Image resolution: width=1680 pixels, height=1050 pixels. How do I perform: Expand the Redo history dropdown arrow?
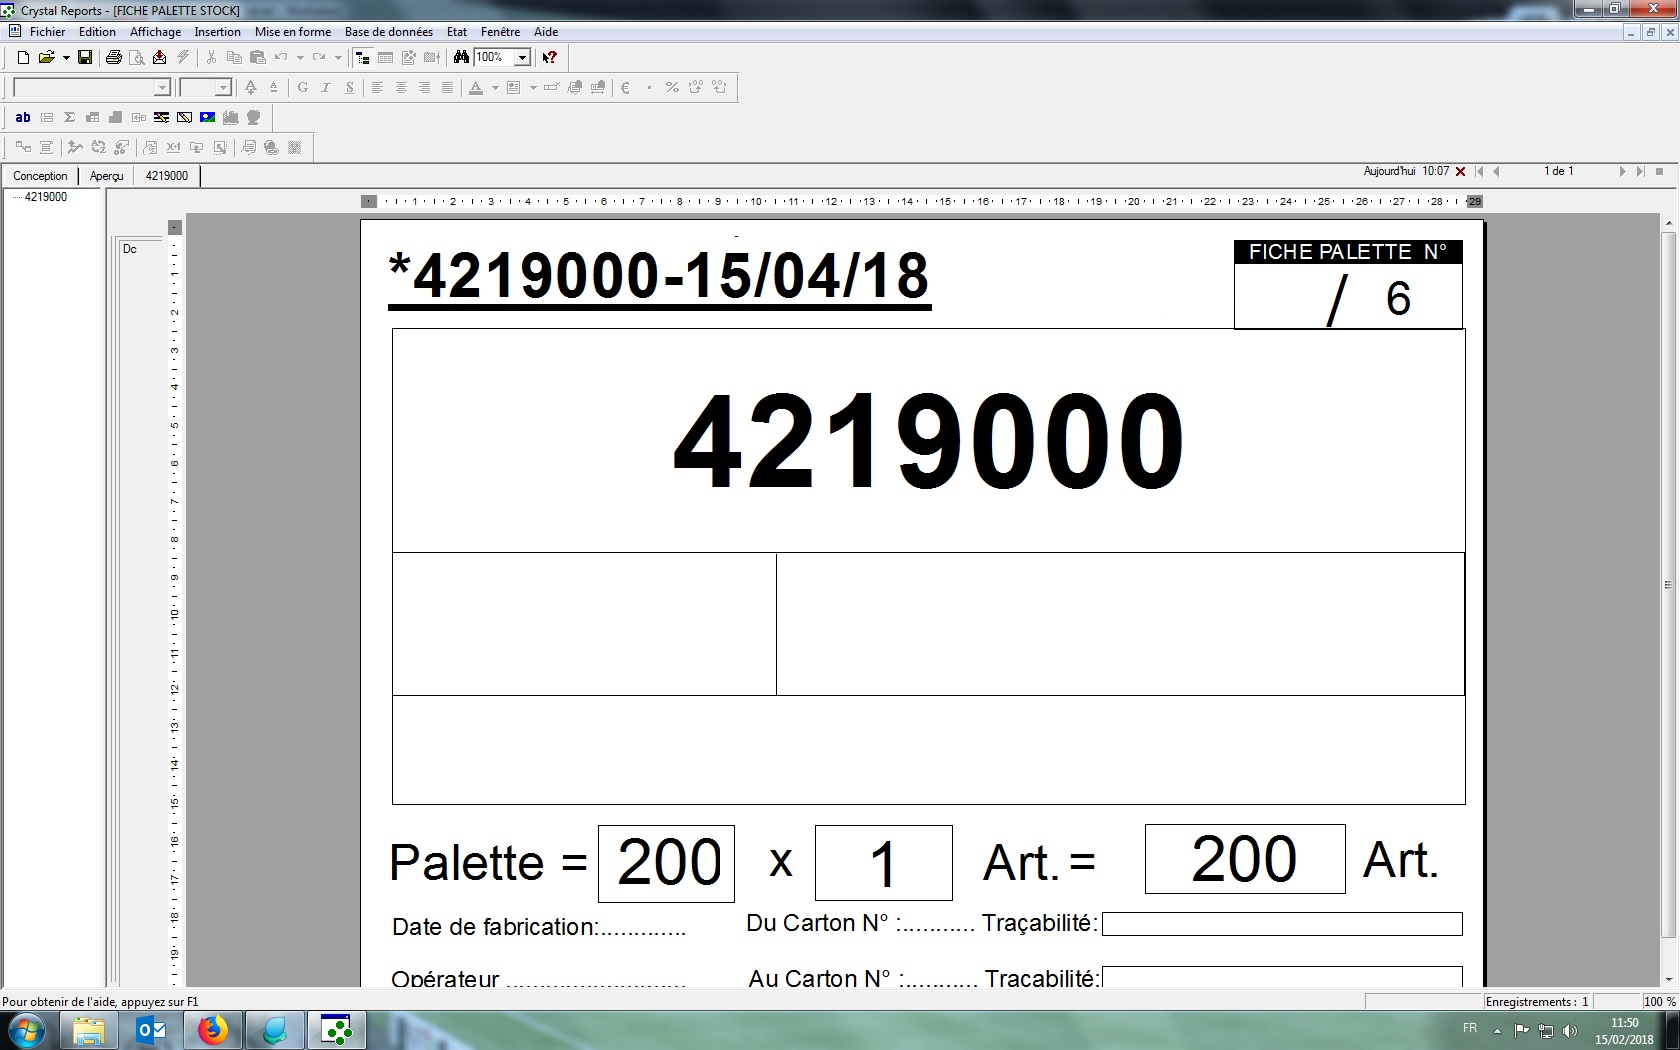338,58
